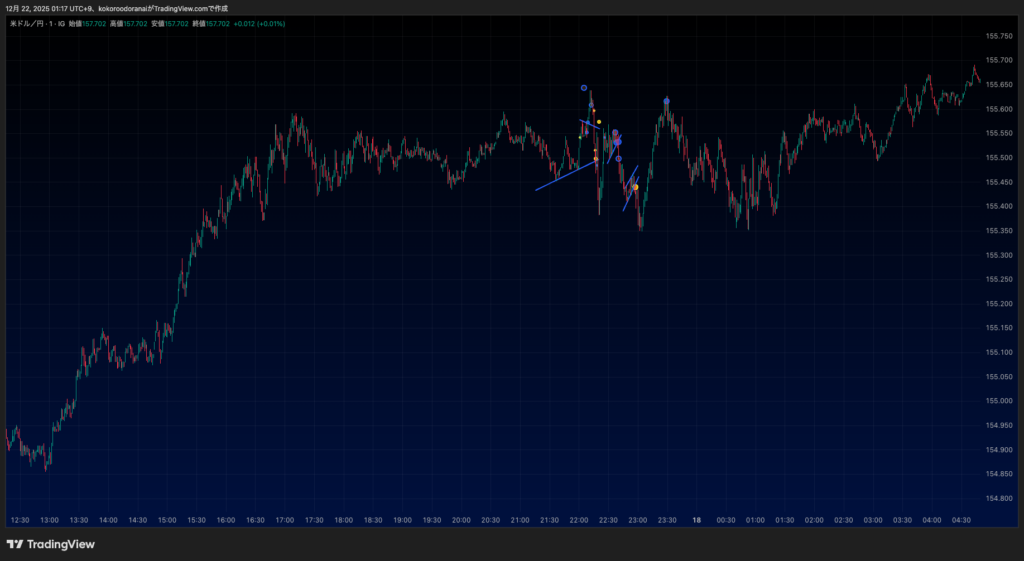1024x561 pixels.
Task: Select the 米ドル/円 · 1 · IG symbol title
Action: pyautogui.click(x=36, y=23)
